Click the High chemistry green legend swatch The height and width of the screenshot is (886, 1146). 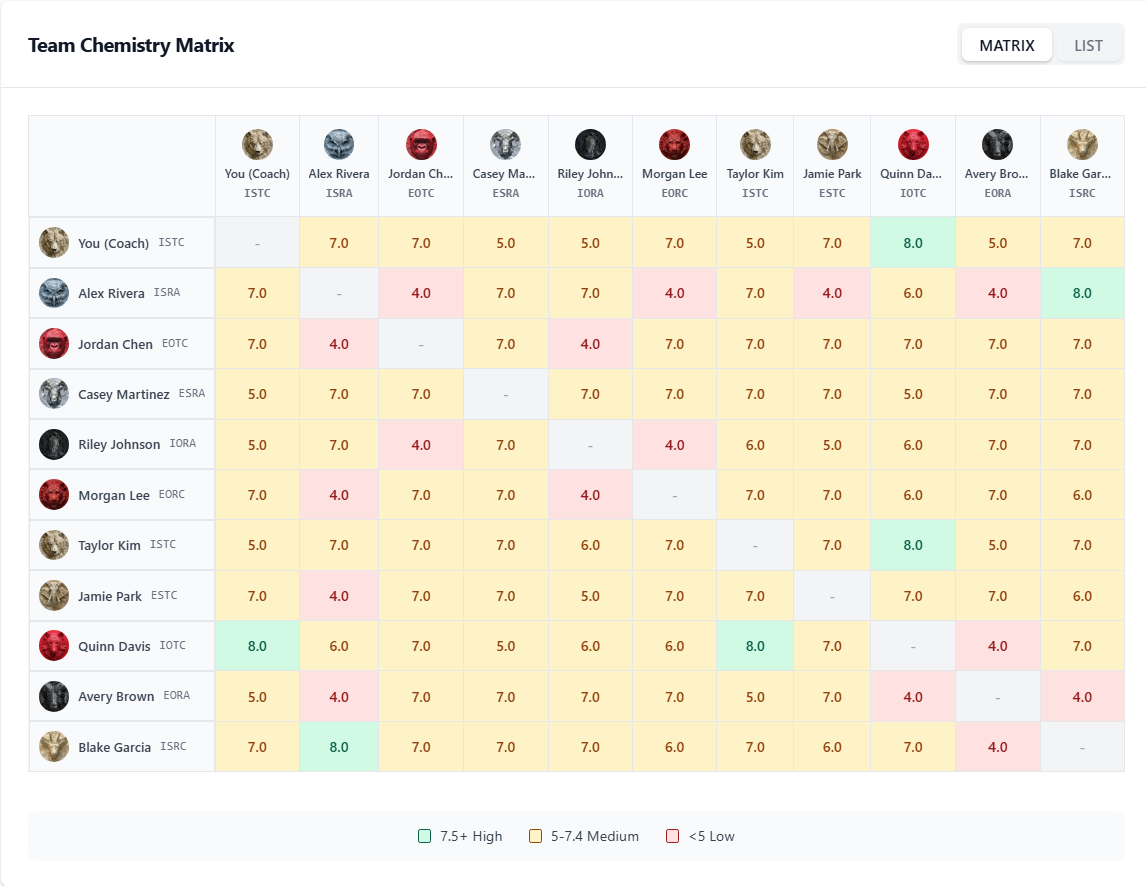pyautogui.click(x=424, y=836)
